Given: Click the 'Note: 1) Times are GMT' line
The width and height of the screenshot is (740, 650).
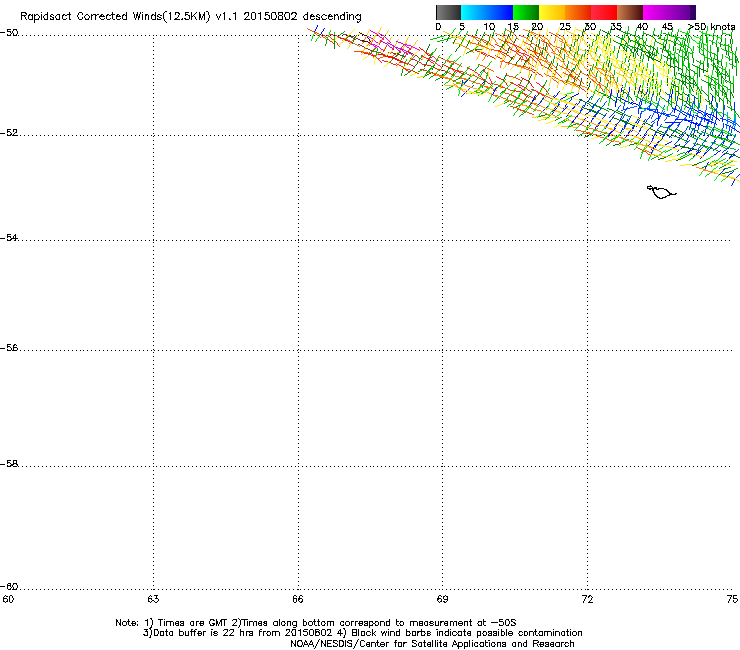Looking at the screenshot, I should [316, 623].
